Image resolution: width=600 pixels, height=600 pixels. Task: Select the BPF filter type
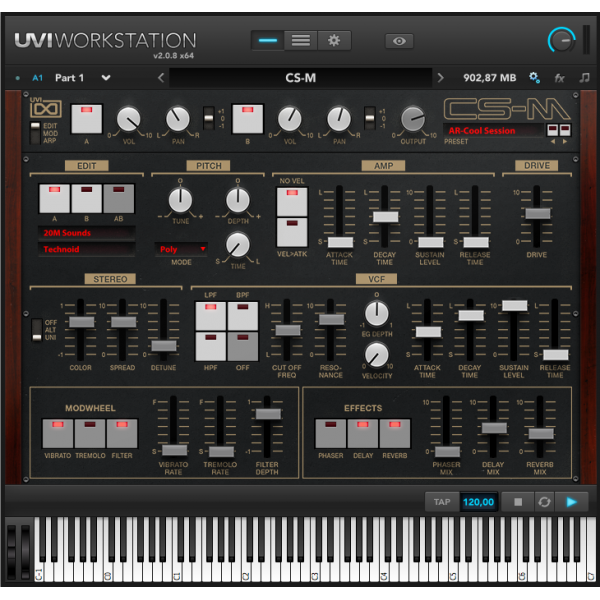pyautogui.click(x=243, y=316)
